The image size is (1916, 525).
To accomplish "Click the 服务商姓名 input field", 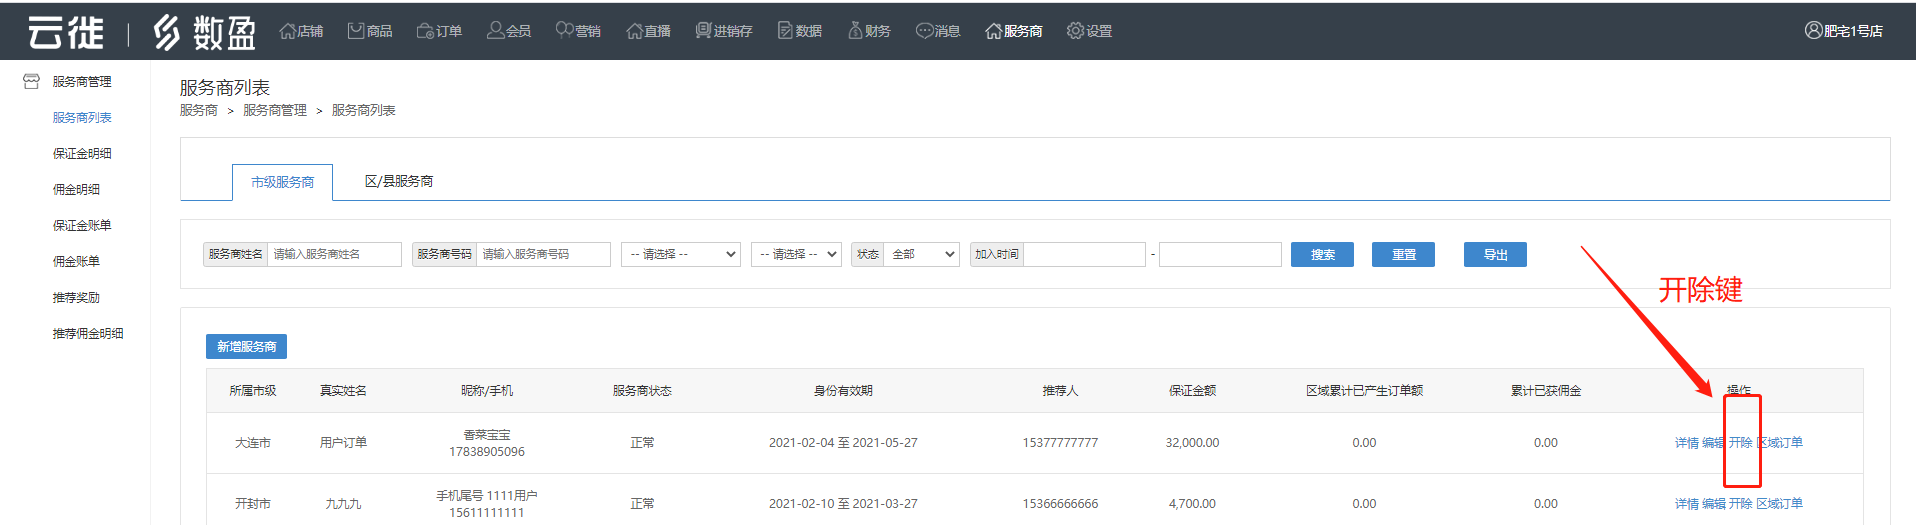I will coord(334,254).
